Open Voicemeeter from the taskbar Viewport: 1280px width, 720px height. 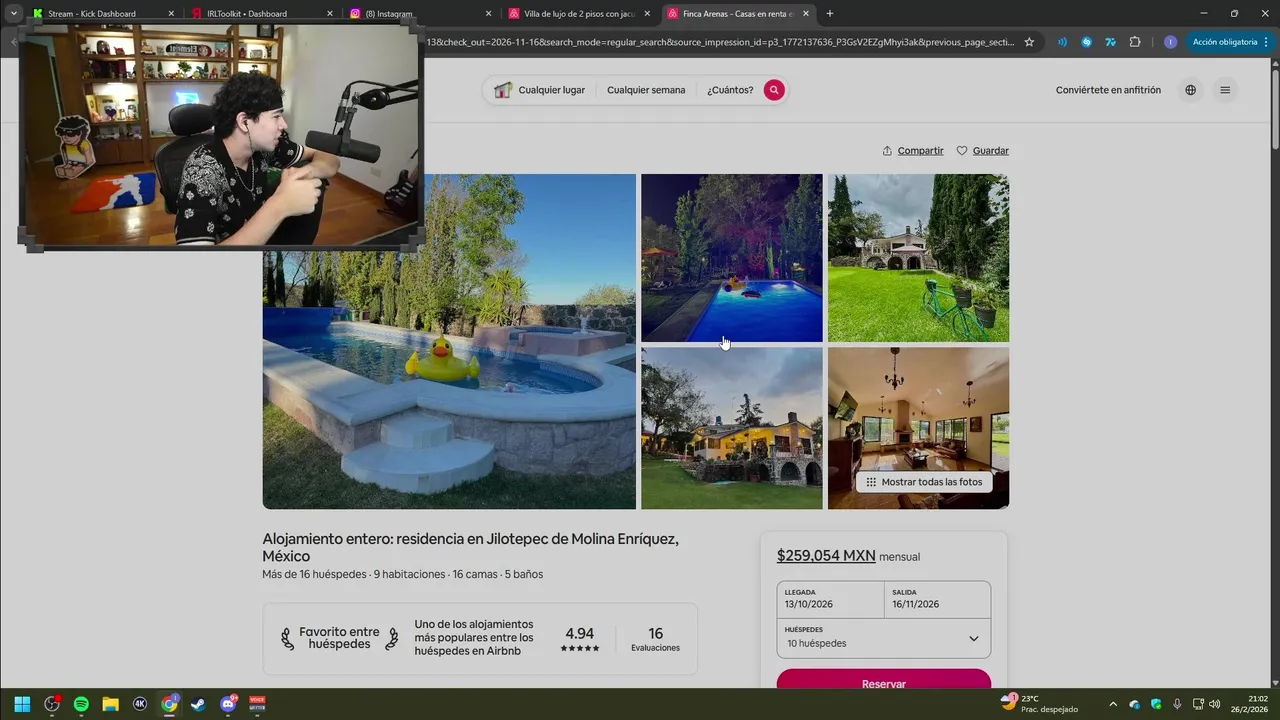click(x=257, y=704)
